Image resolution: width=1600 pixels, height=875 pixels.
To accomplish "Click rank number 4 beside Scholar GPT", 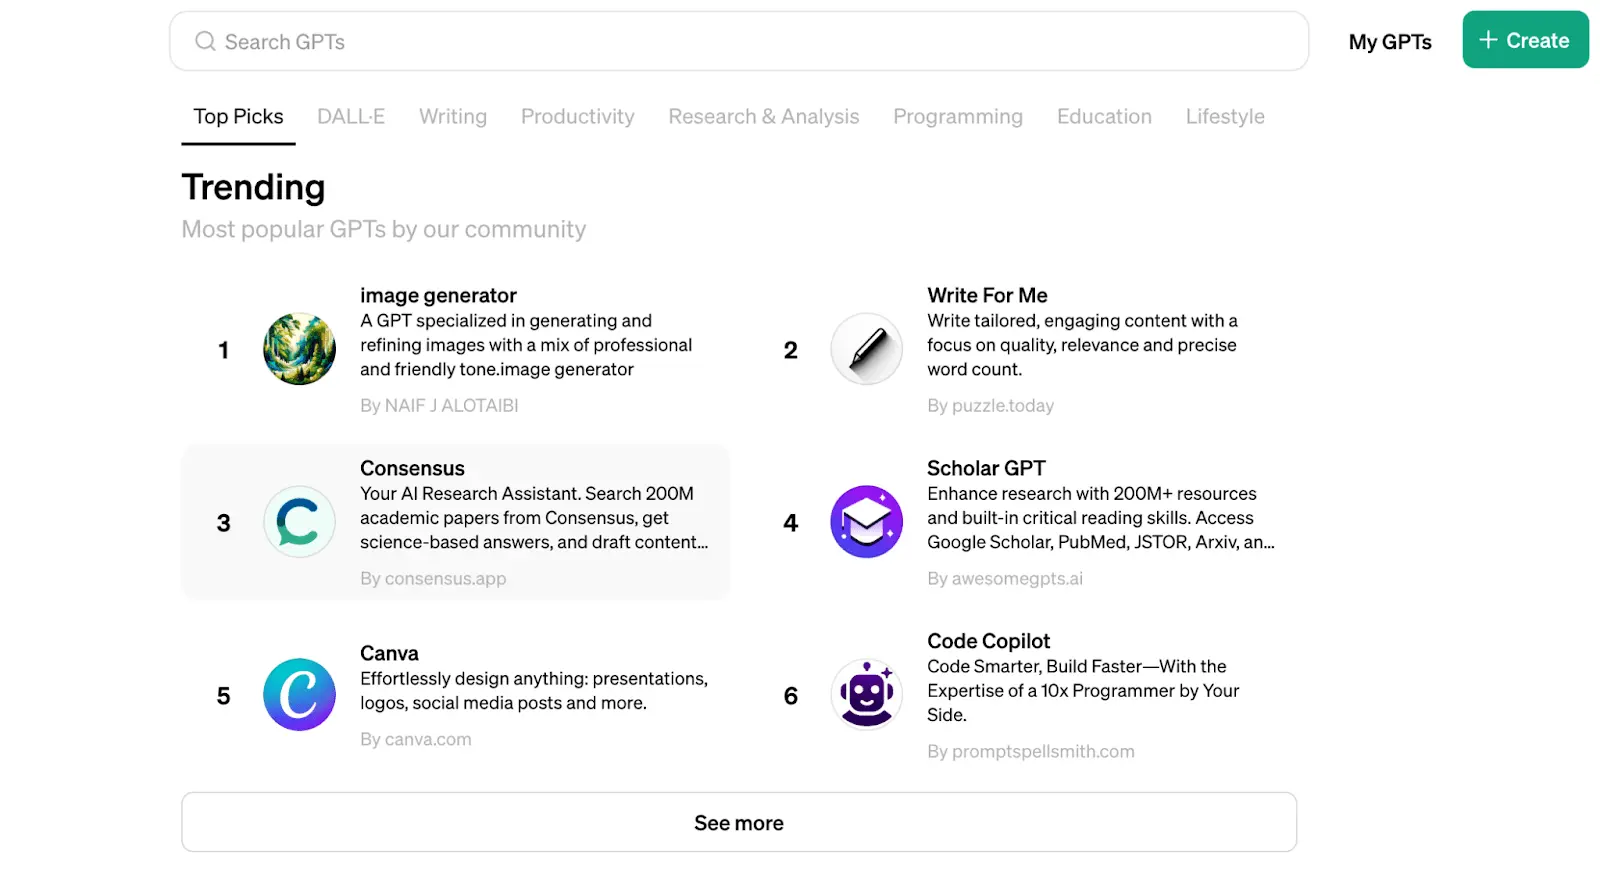I will pos(790,523).
